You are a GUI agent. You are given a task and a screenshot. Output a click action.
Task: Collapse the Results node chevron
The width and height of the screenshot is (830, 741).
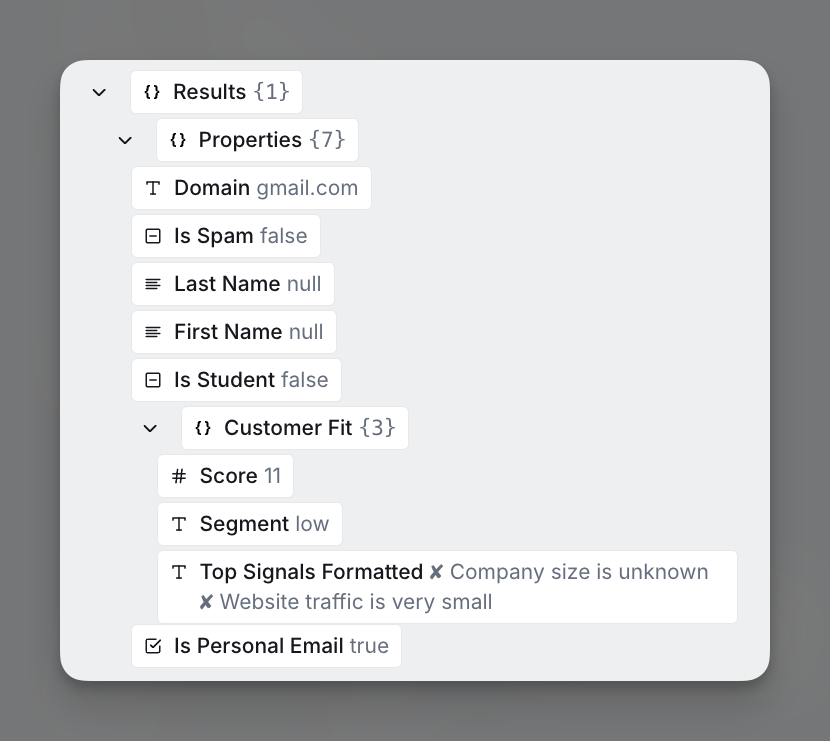[99, 93]
